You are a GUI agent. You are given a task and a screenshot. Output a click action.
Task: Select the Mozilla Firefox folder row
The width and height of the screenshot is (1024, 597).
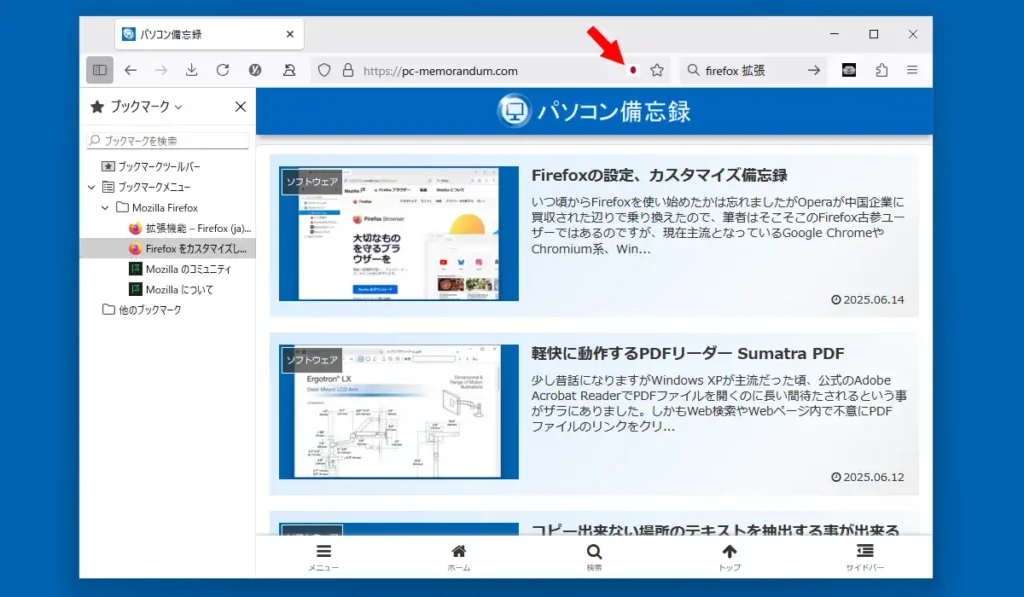(168, 208)
